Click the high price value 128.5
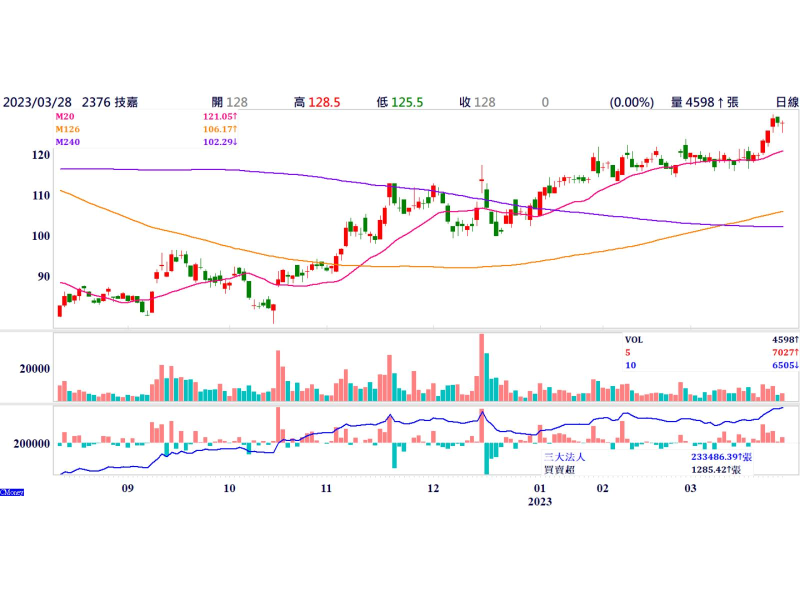 [x=324, y=102]
